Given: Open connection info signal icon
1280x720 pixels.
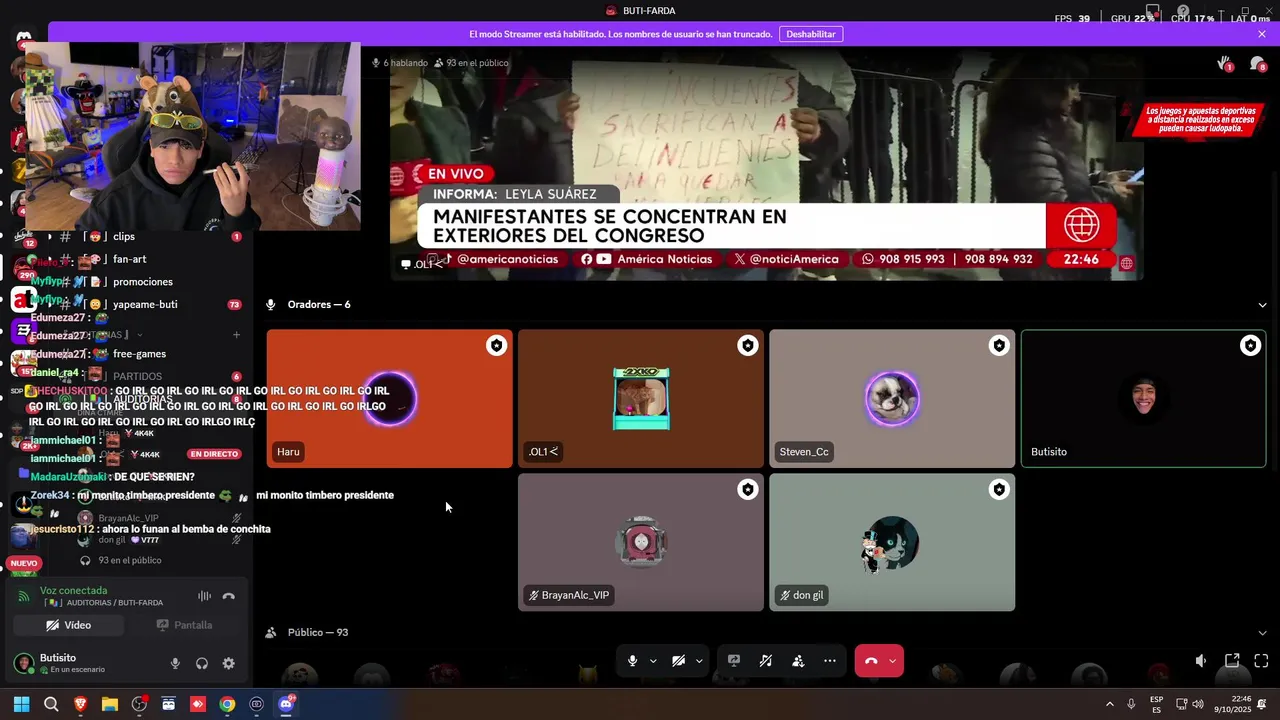Looking at the screenshot, I should tap(24, 596).
